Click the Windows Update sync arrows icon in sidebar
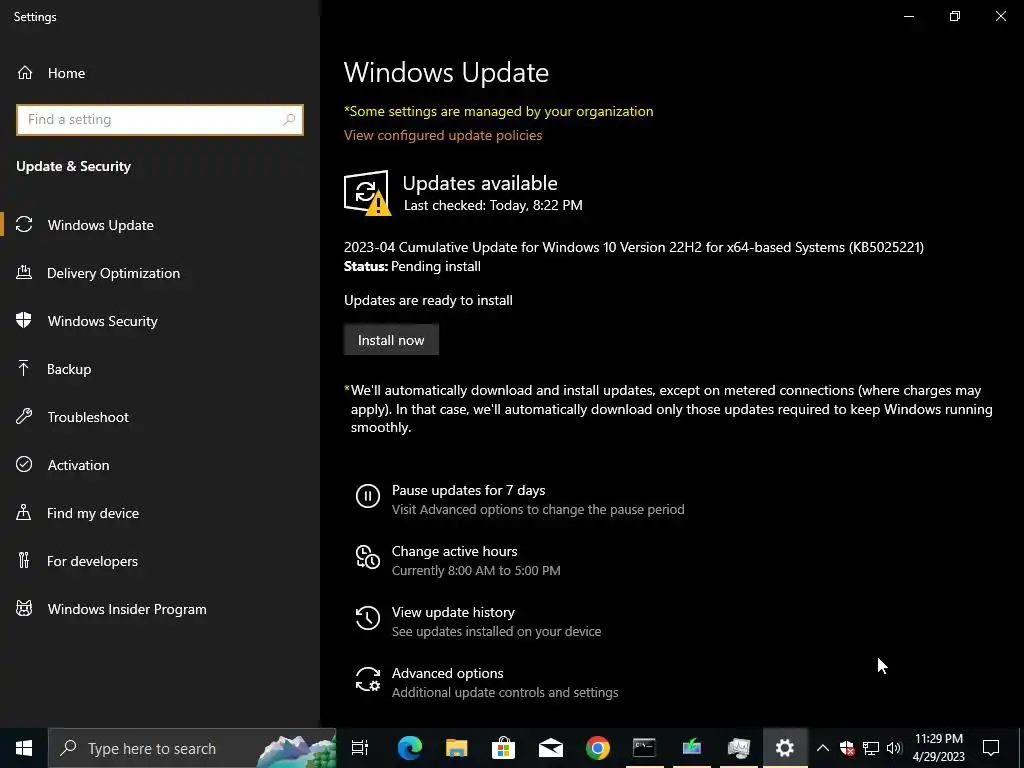Screen dimensions: 1024x768 [24, 225]
